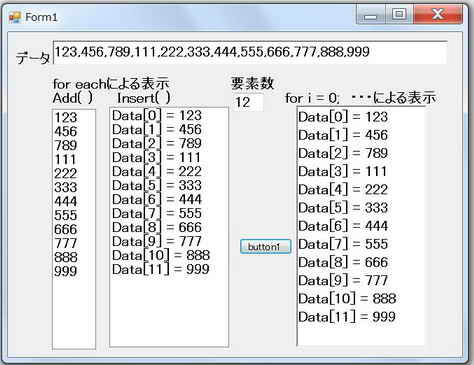The height and width of the screenshot is (365, 474).
Task: Click the Add( ) column label
Action: point(73,98)
